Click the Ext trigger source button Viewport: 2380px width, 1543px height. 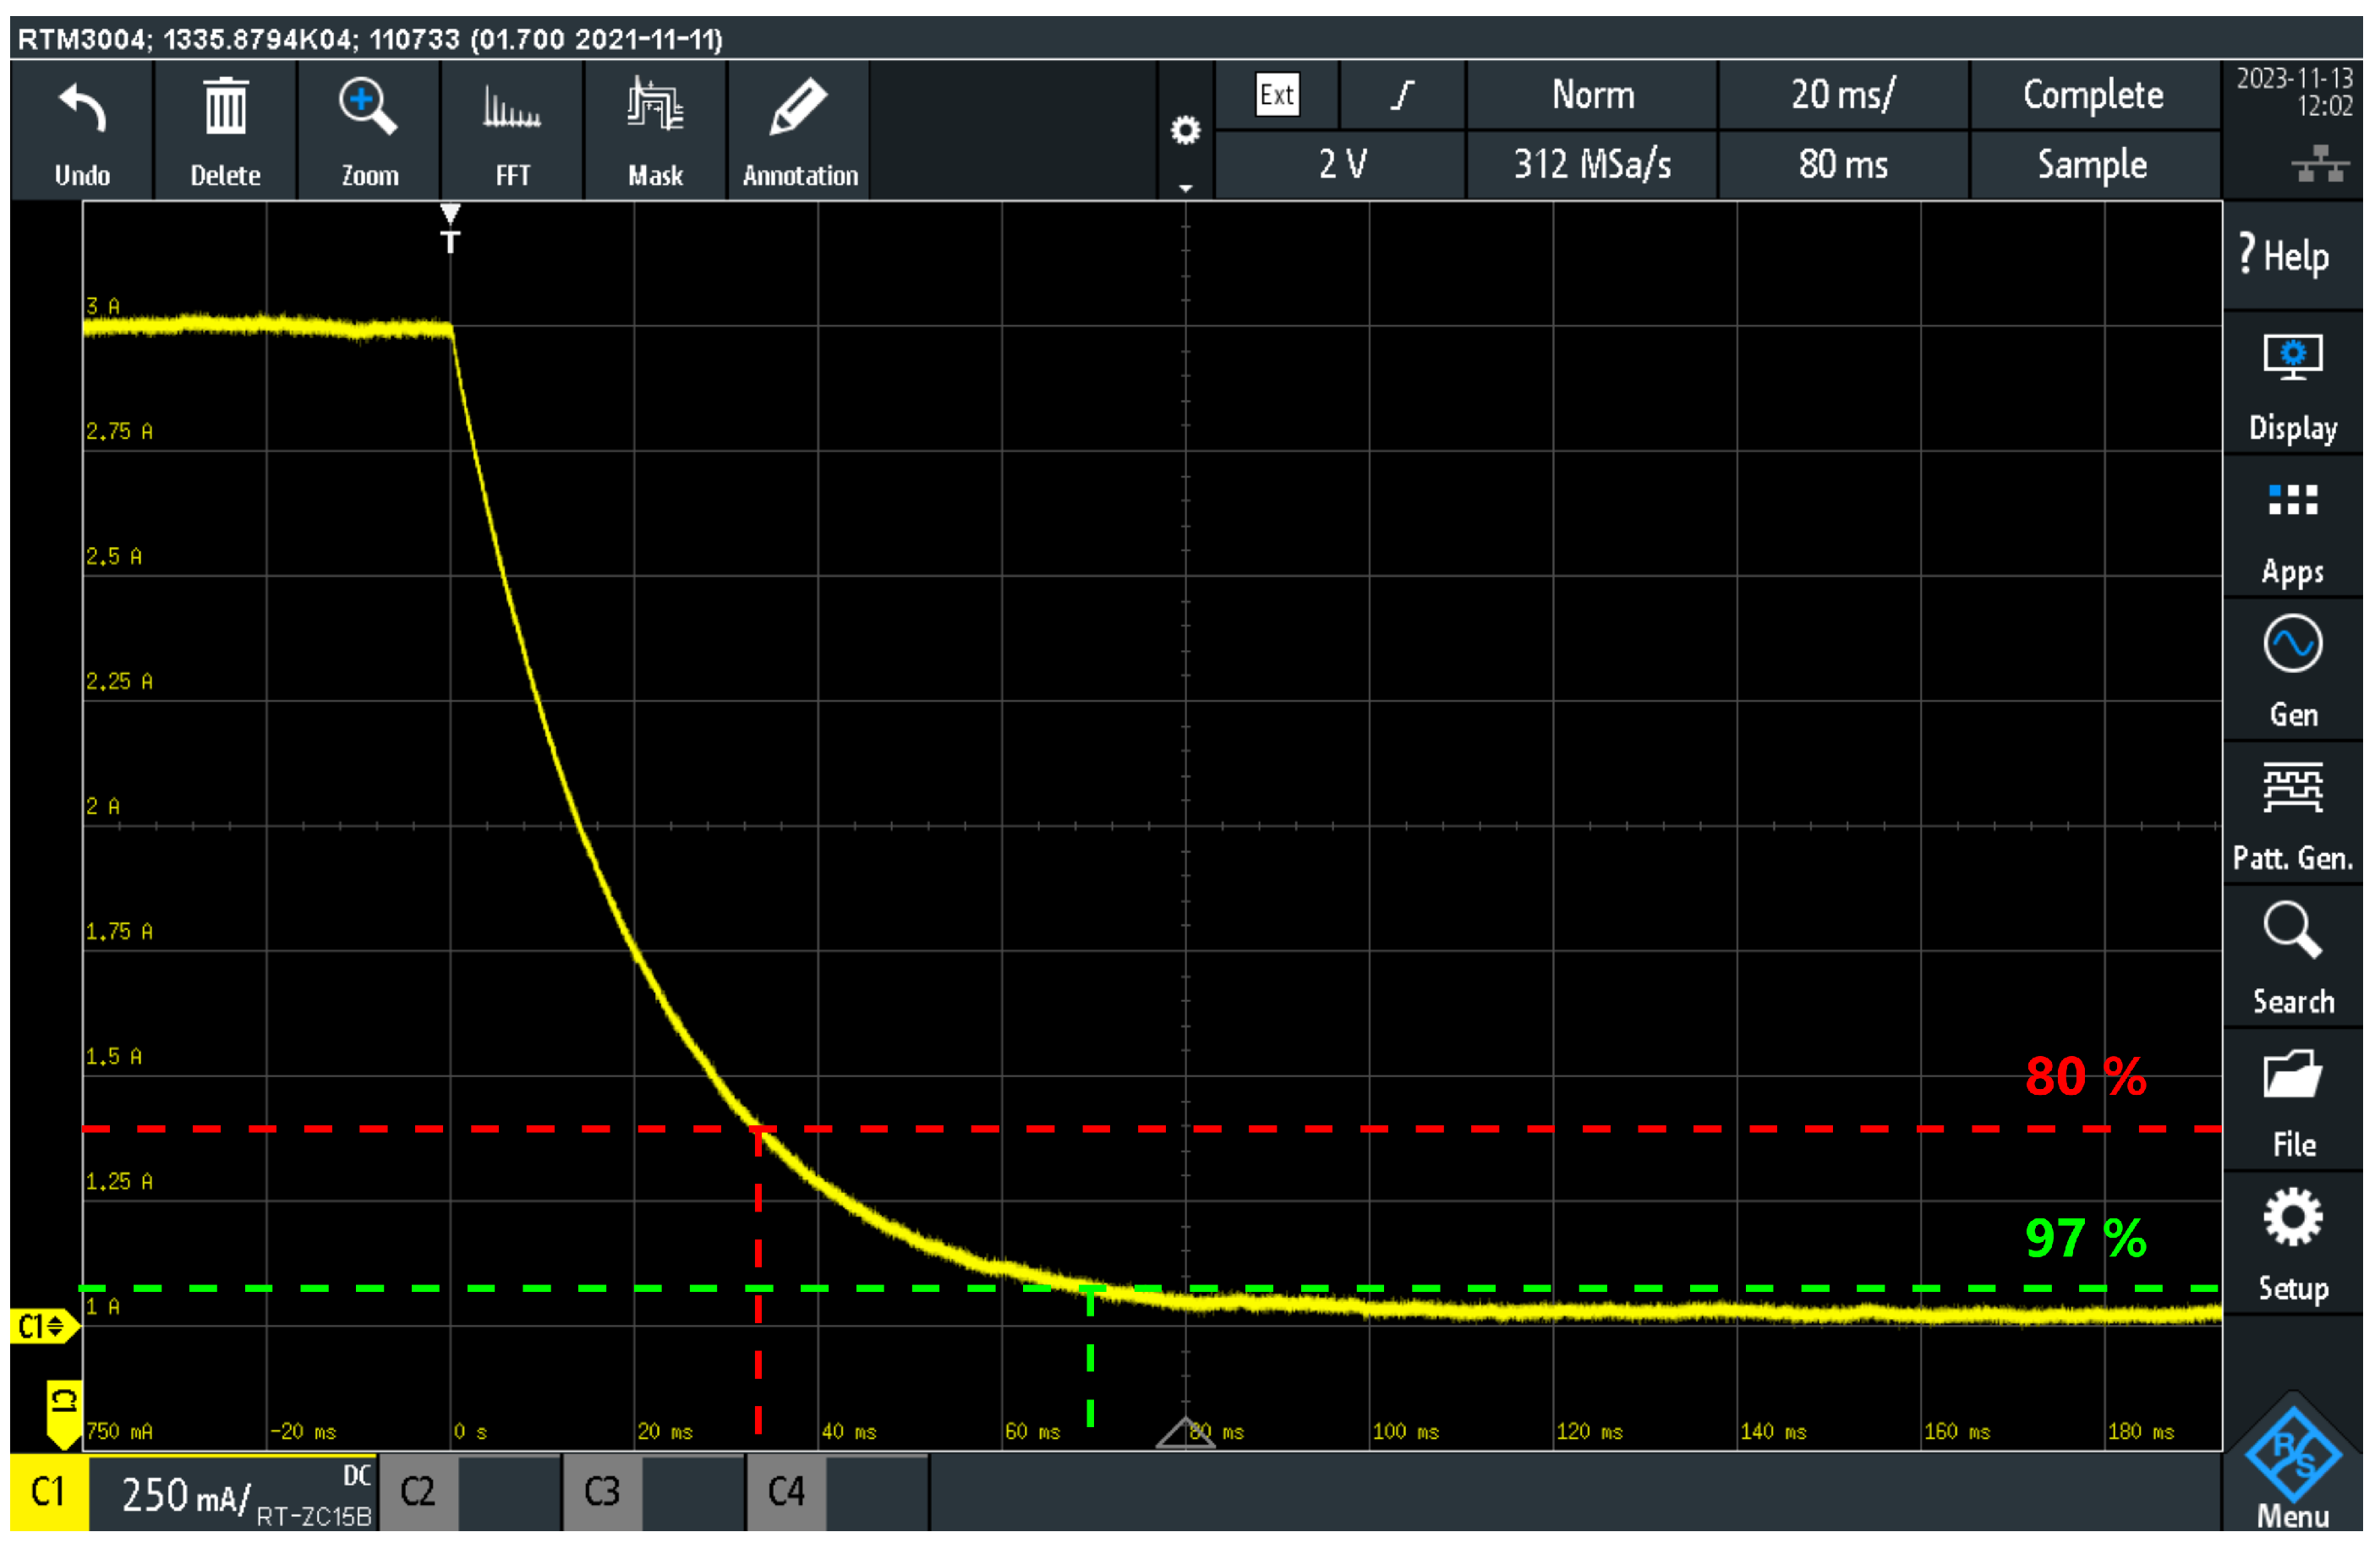[1277, 95]
